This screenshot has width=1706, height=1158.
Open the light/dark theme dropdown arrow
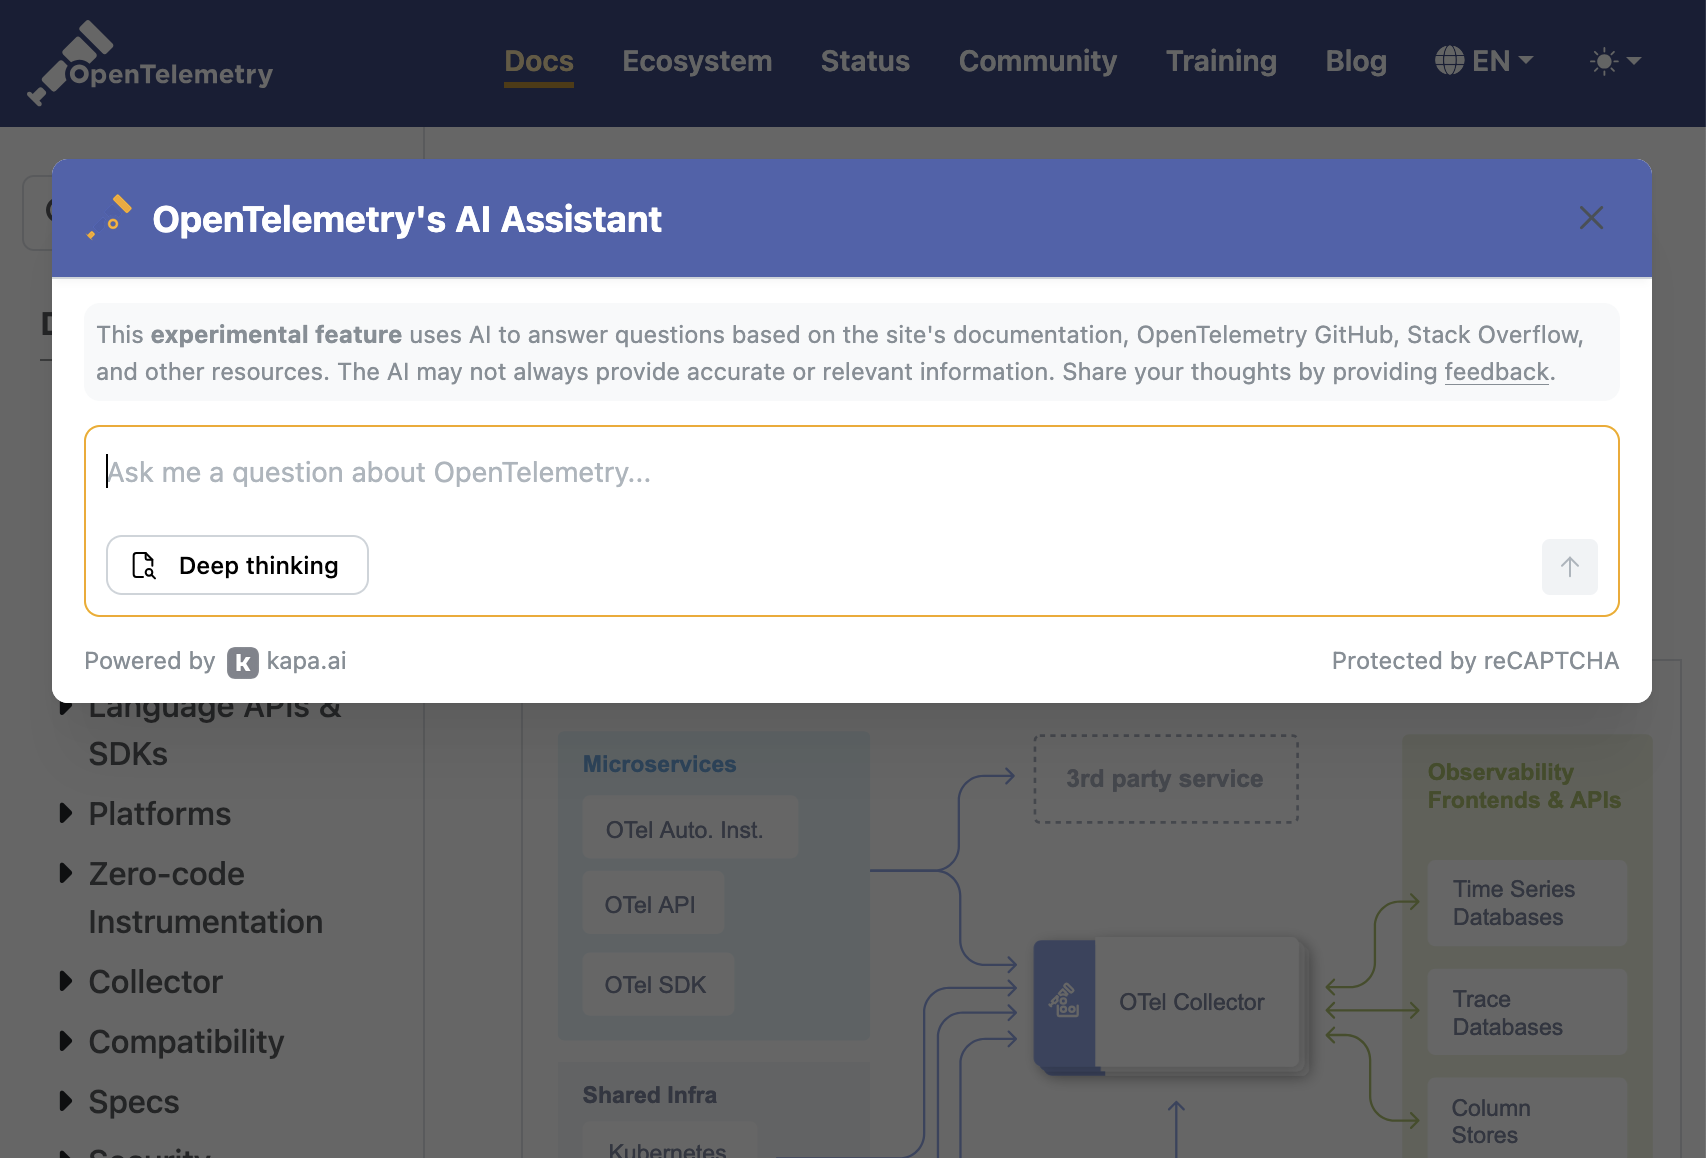tap(1634, 61)
